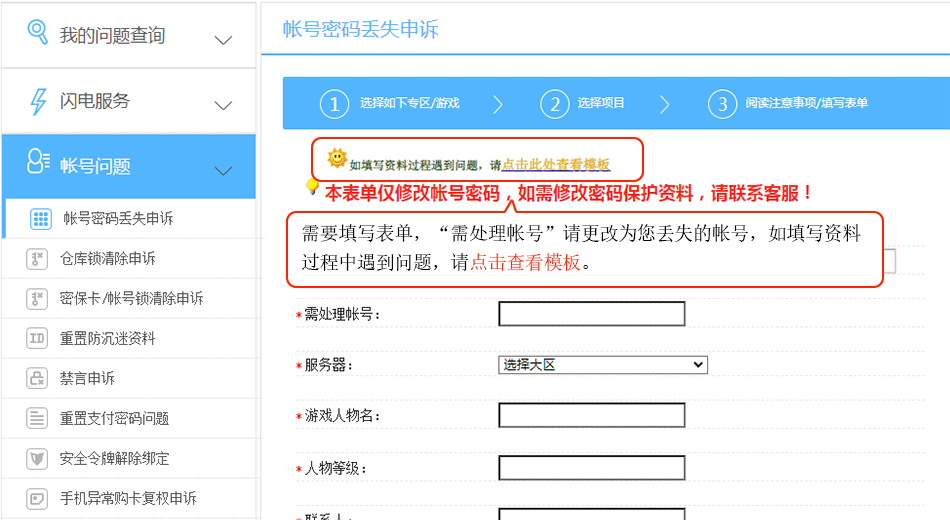Click the step 3 circle number icon
The height and width of the screenshot is (520, 950).
coord(722,104)
